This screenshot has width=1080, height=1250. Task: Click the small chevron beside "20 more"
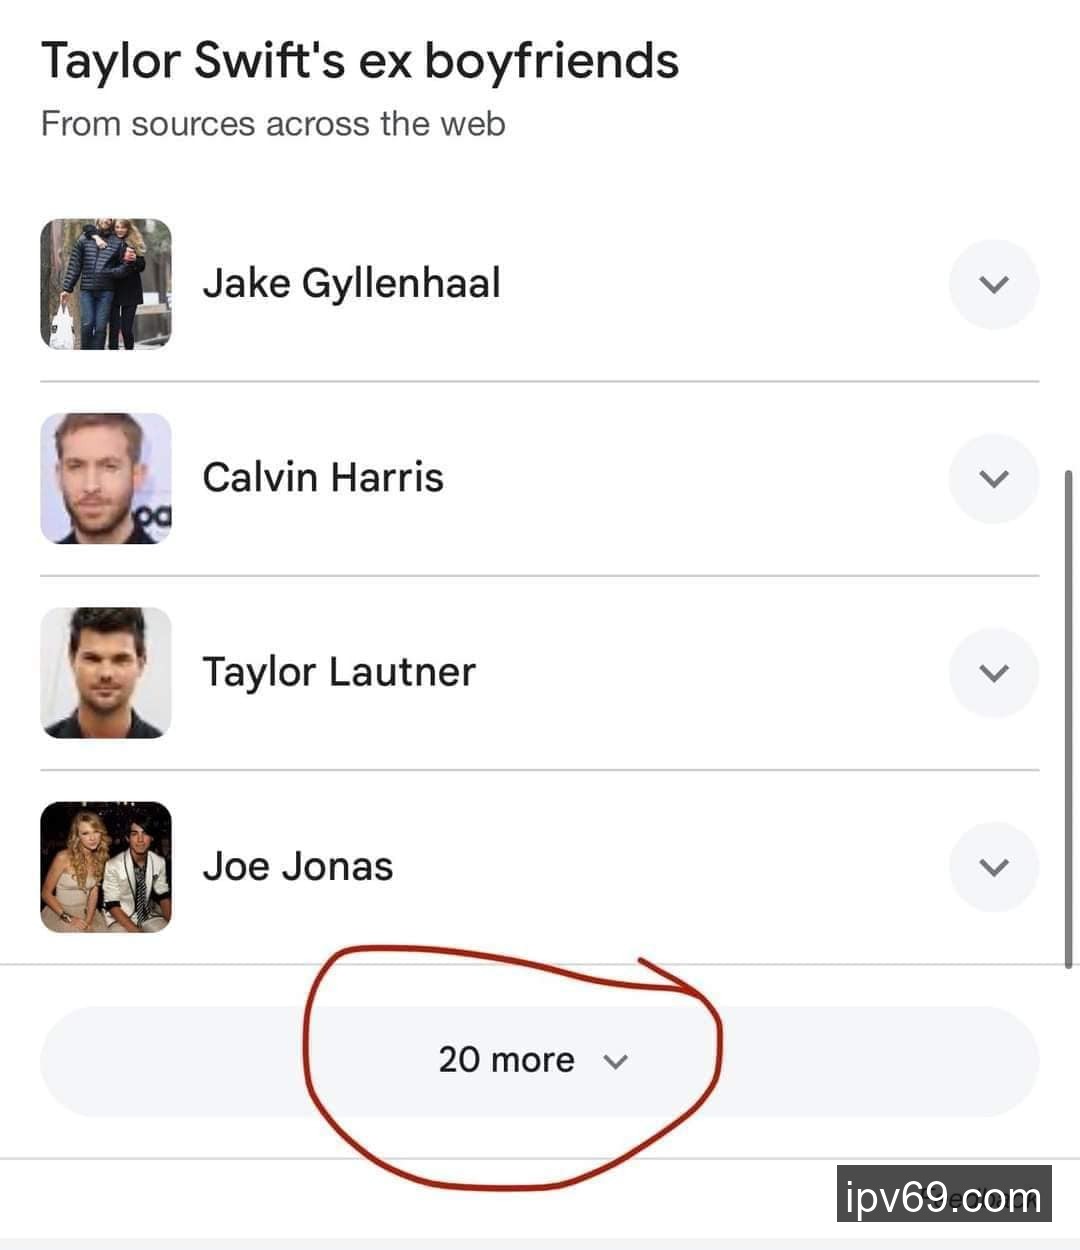[x=616, y=1061]
